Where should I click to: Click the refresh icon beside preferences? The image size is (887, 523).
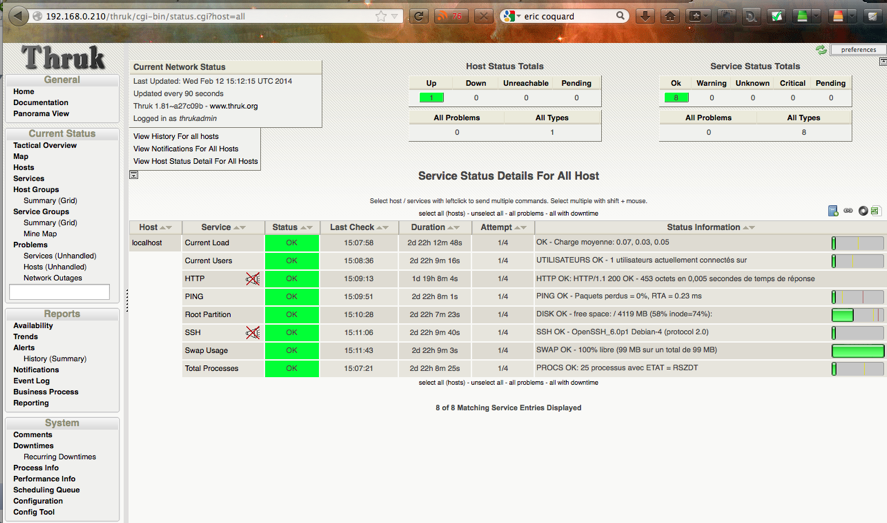[x=821, y=49]
